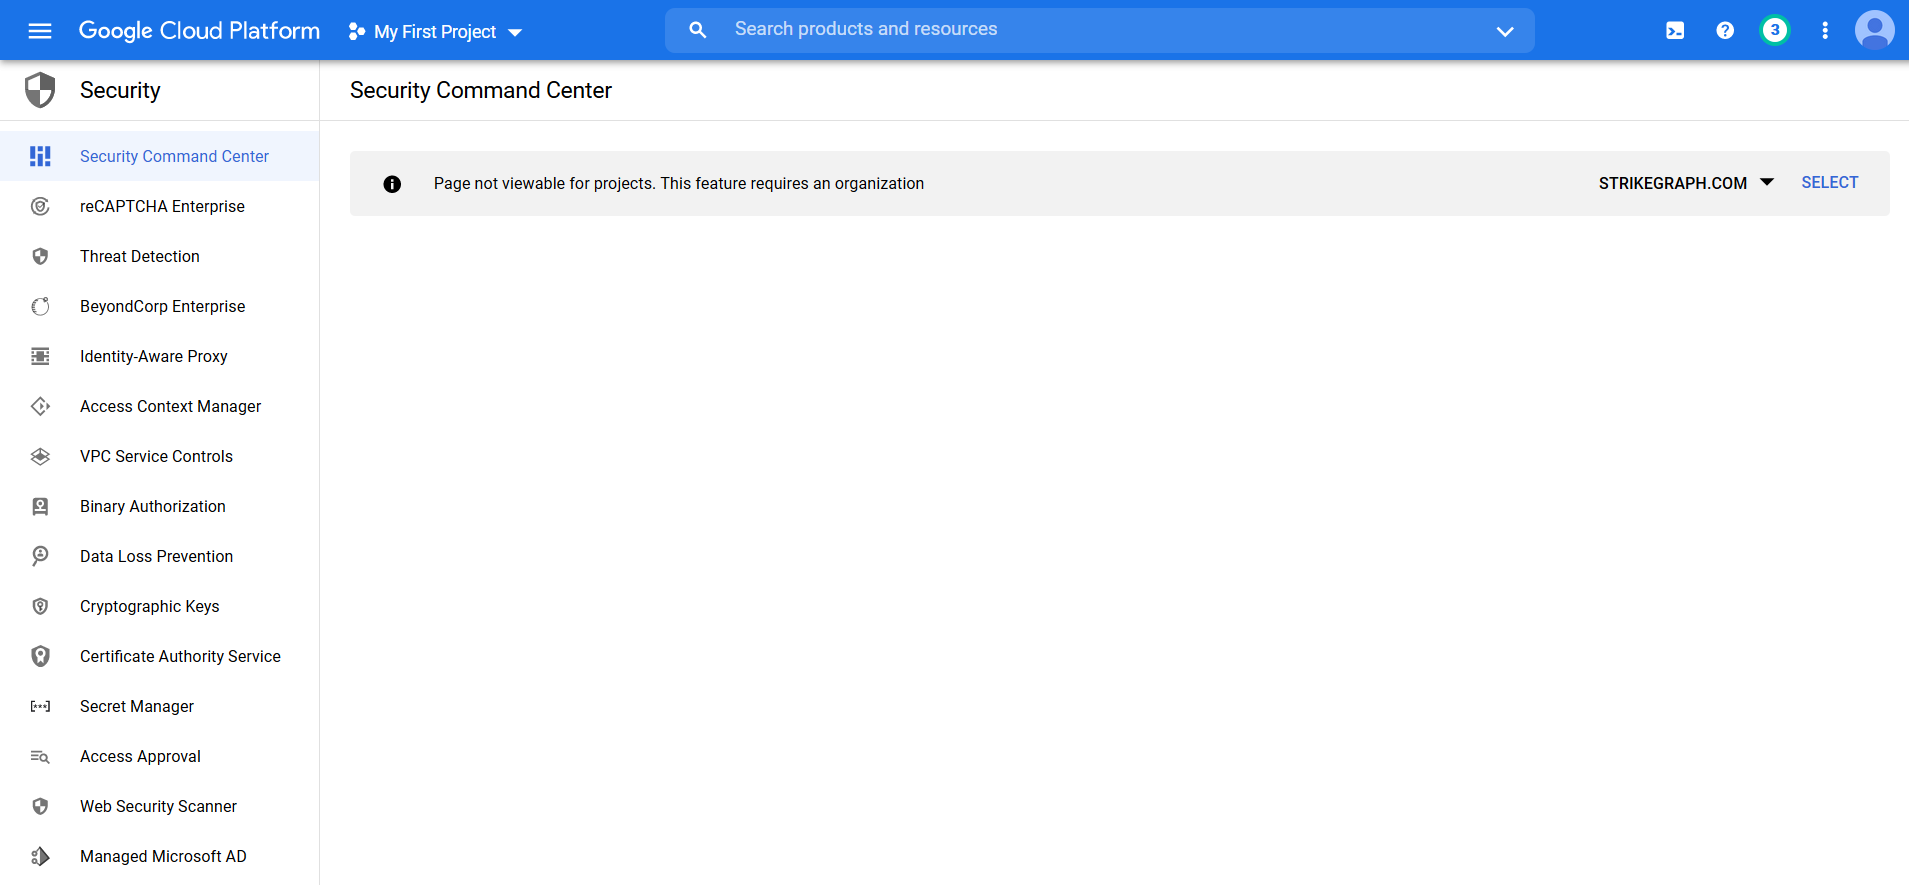Click the Security Command Center page heading

click(481, 90)
